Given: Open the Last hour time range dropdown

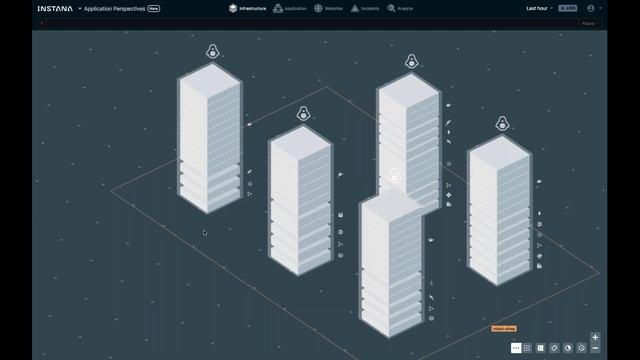Looking at the screenshot, I should click(x=539, y=8).
